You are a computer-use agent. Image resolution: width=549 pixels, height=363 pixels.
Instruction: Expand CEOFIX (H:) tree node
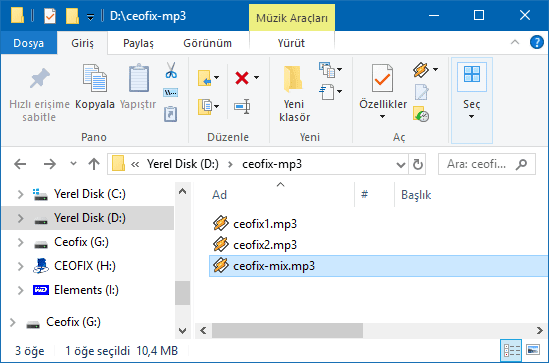tap(21, 266)
